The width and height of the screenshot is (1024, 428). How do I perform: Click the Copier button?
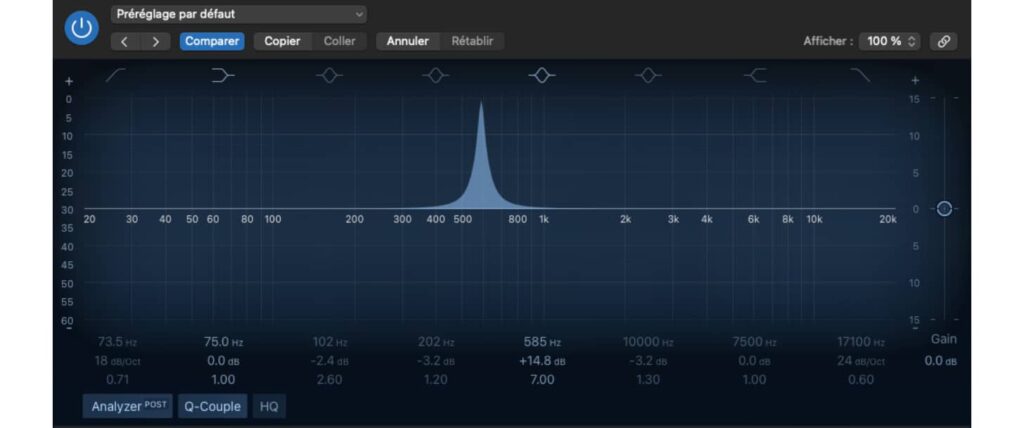[282, 41]
